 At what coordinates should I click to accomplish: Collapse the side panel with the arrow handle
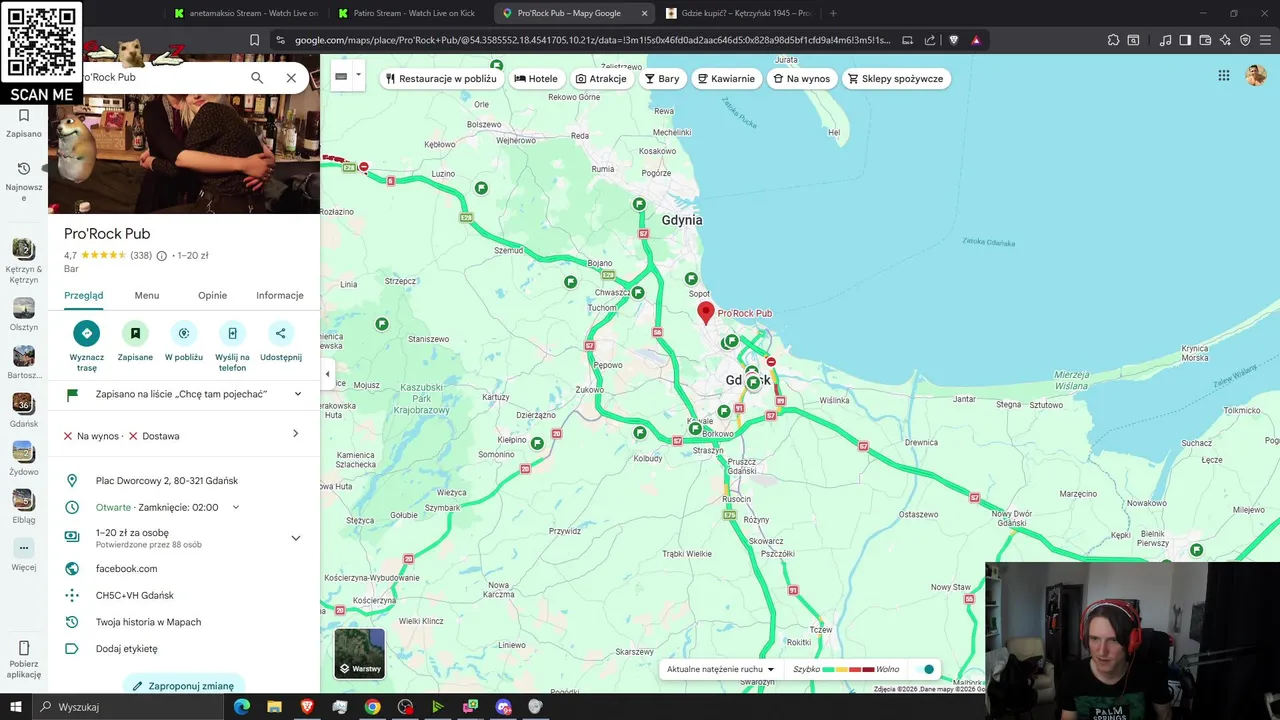[x=327, y=374]
